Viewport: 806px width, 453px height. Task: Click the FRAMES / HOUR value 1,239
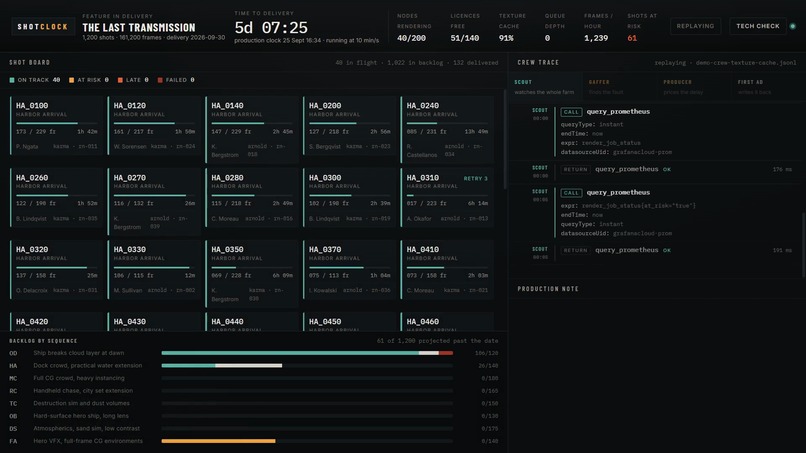596,38
